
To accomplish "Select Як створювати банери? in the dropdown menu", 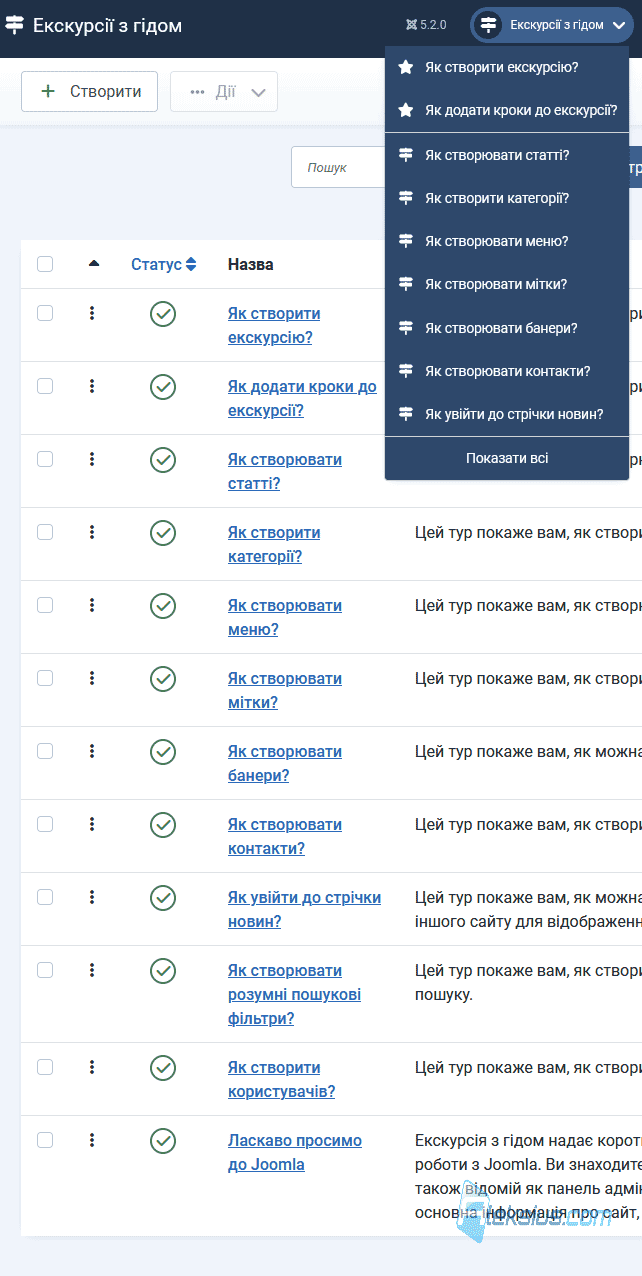I will point(507,328).
